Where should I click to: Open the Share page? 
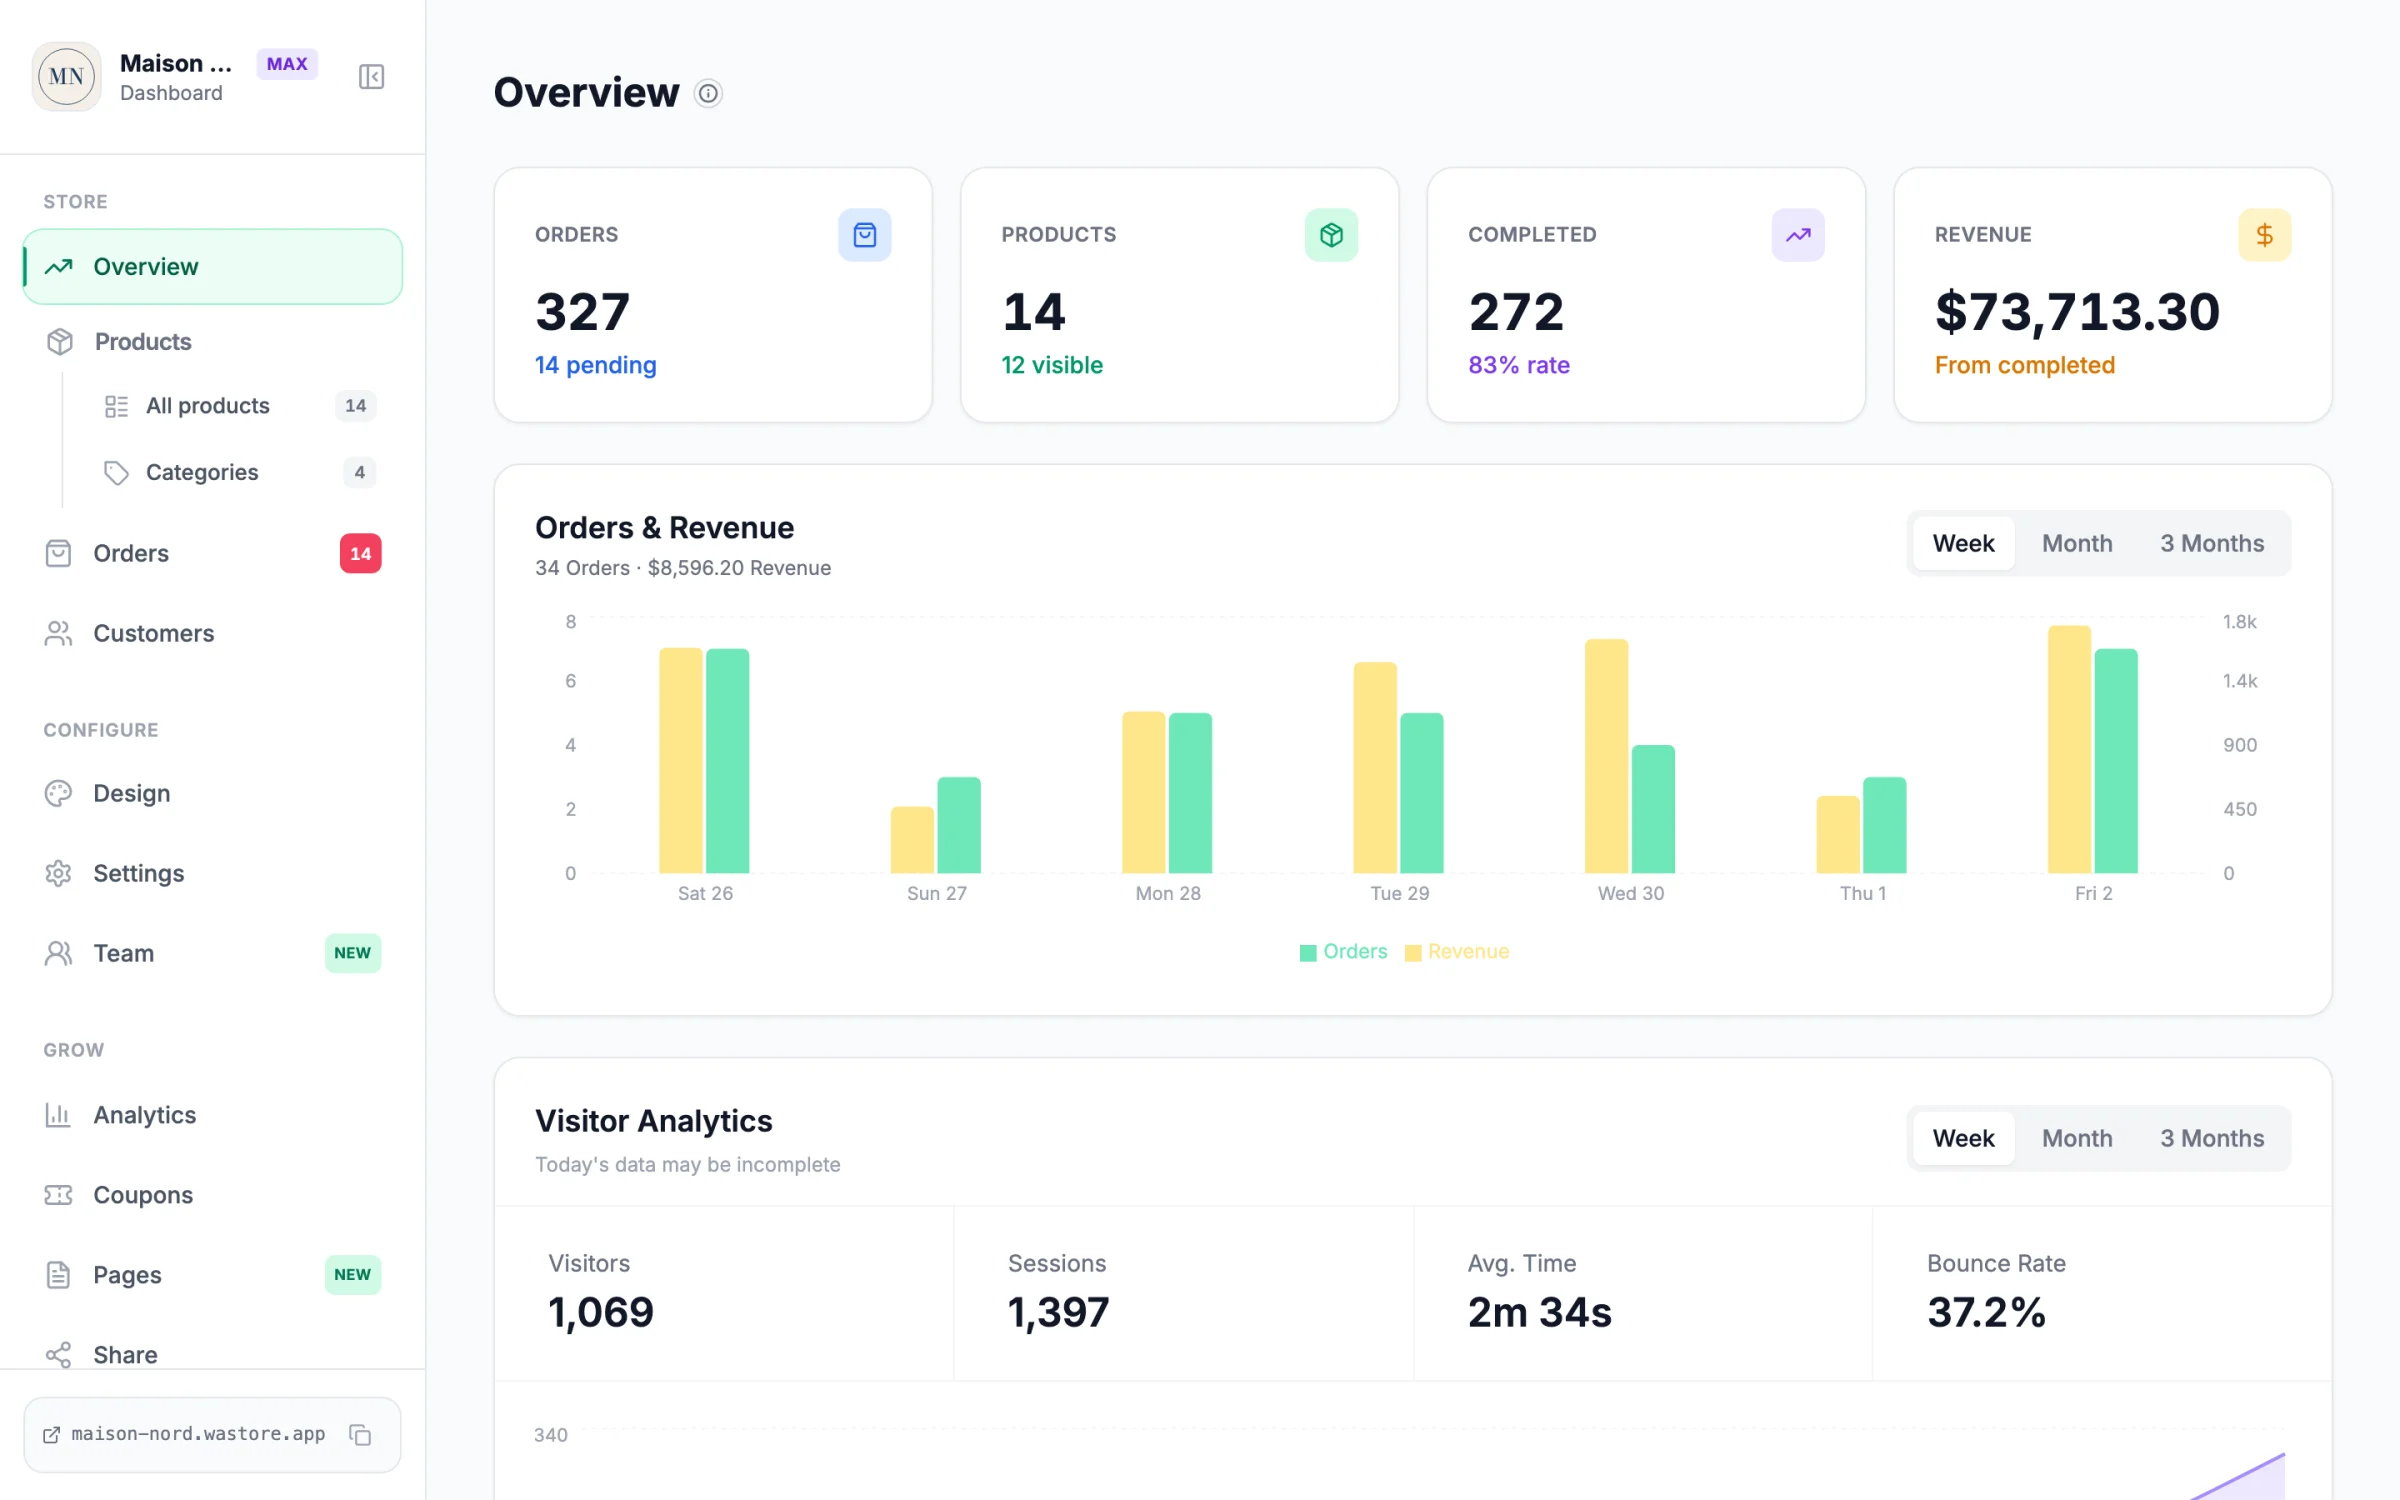pos(212,1354)
